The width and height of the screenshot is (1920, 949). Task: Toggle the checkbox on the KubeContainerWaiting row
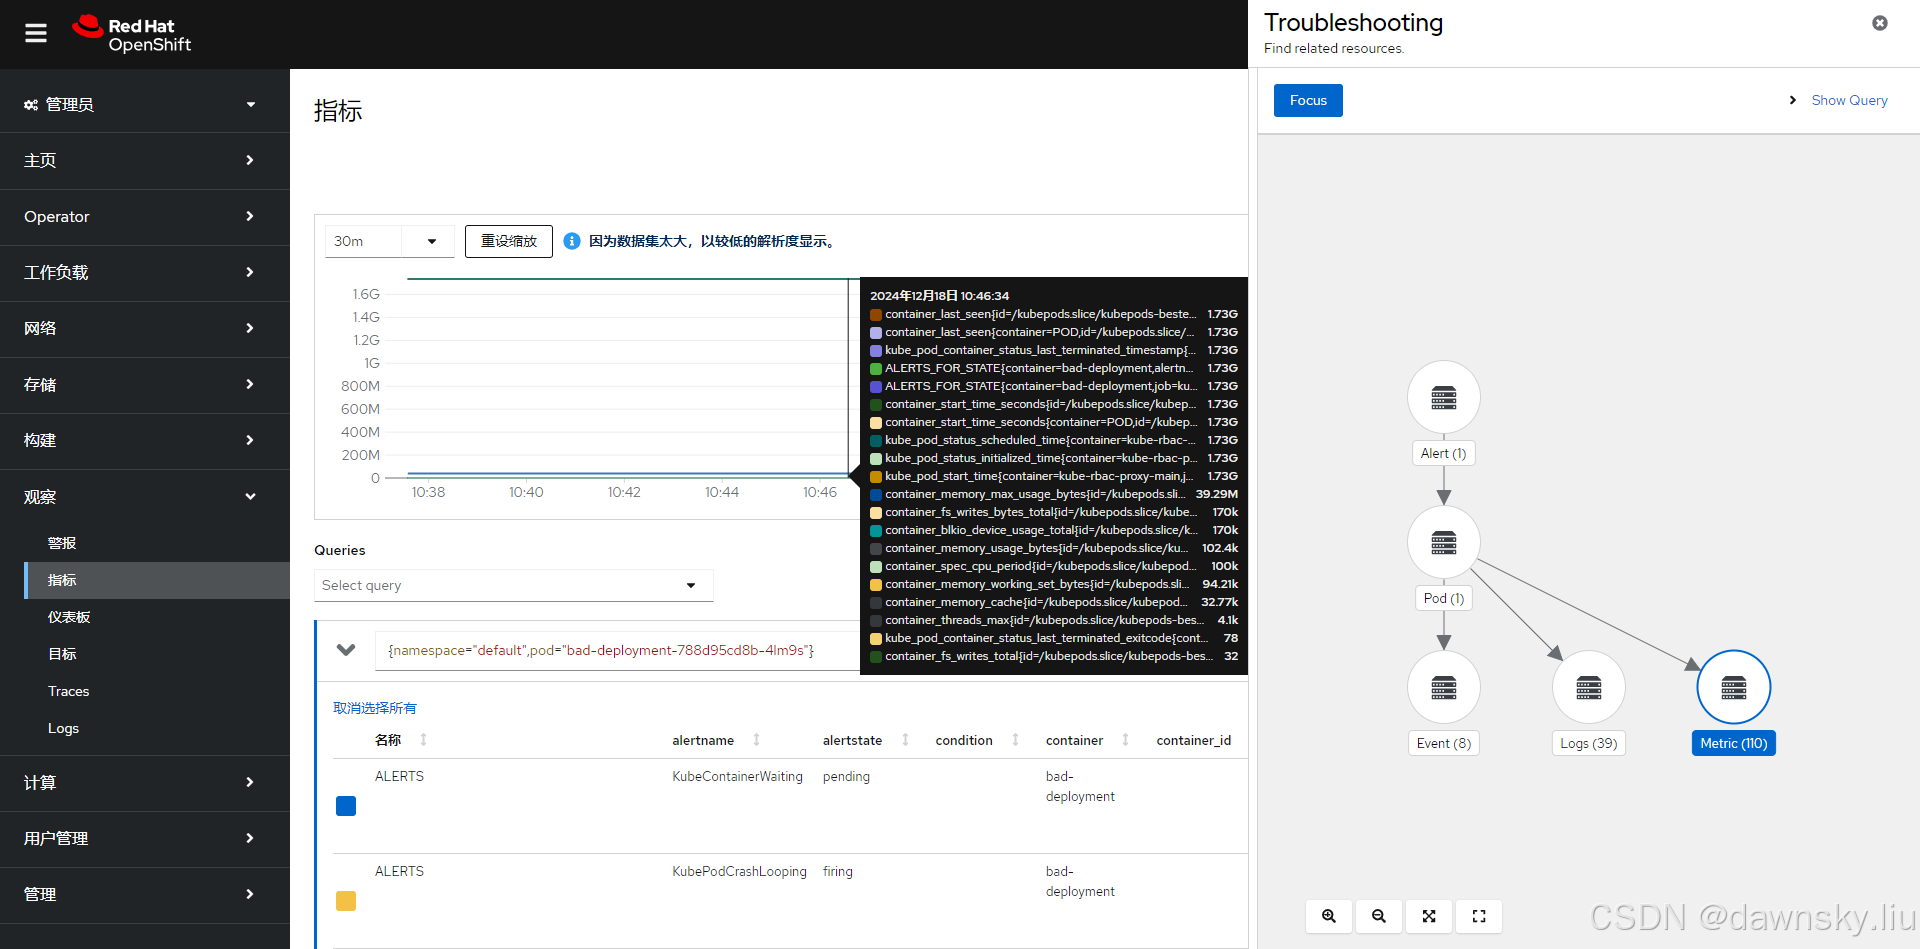(345, 805)
